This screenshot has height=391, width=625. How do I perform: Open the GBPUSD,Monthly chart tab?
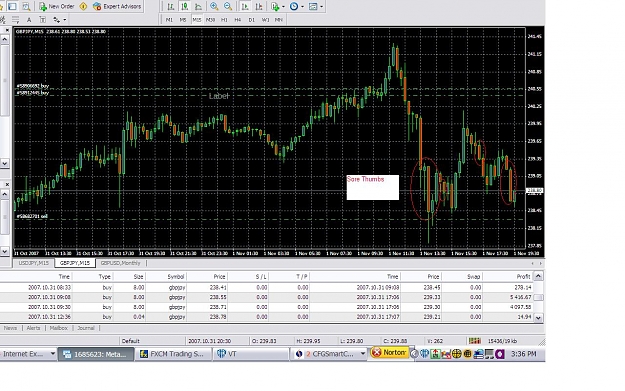tap(121, 263)
